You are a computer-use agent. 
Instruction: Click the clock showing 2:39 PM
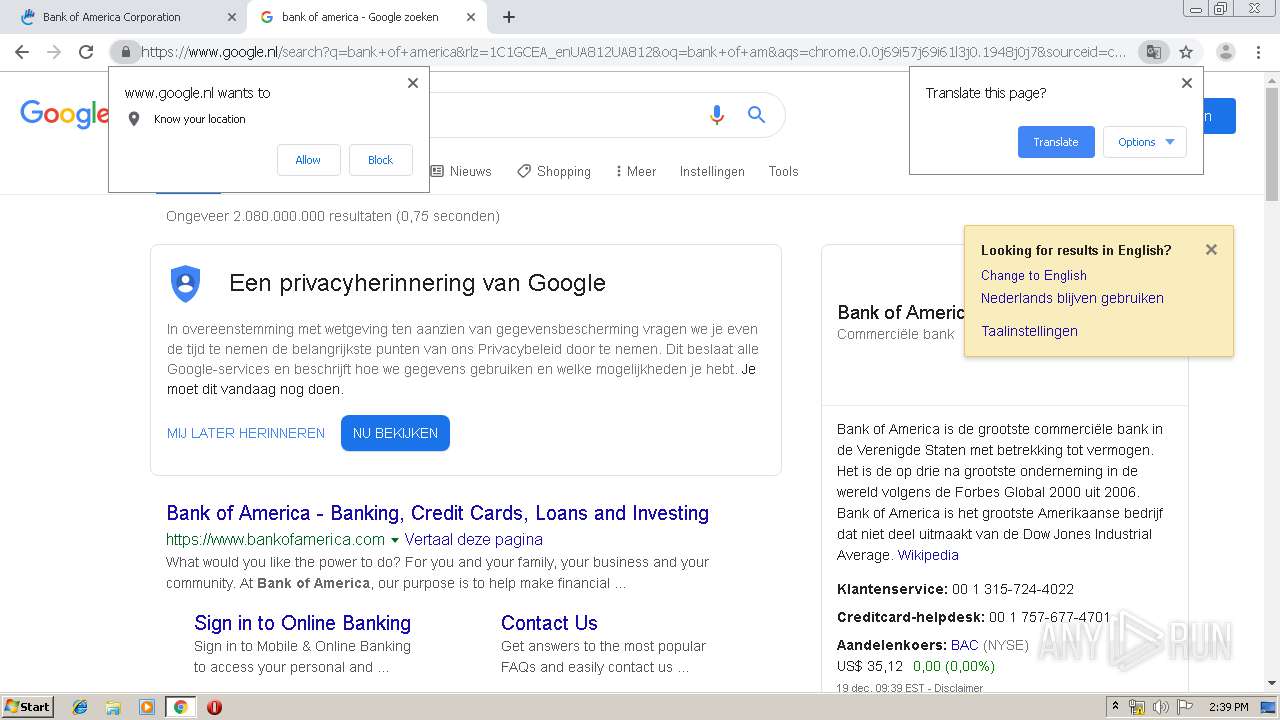(x=1228, y=707)
